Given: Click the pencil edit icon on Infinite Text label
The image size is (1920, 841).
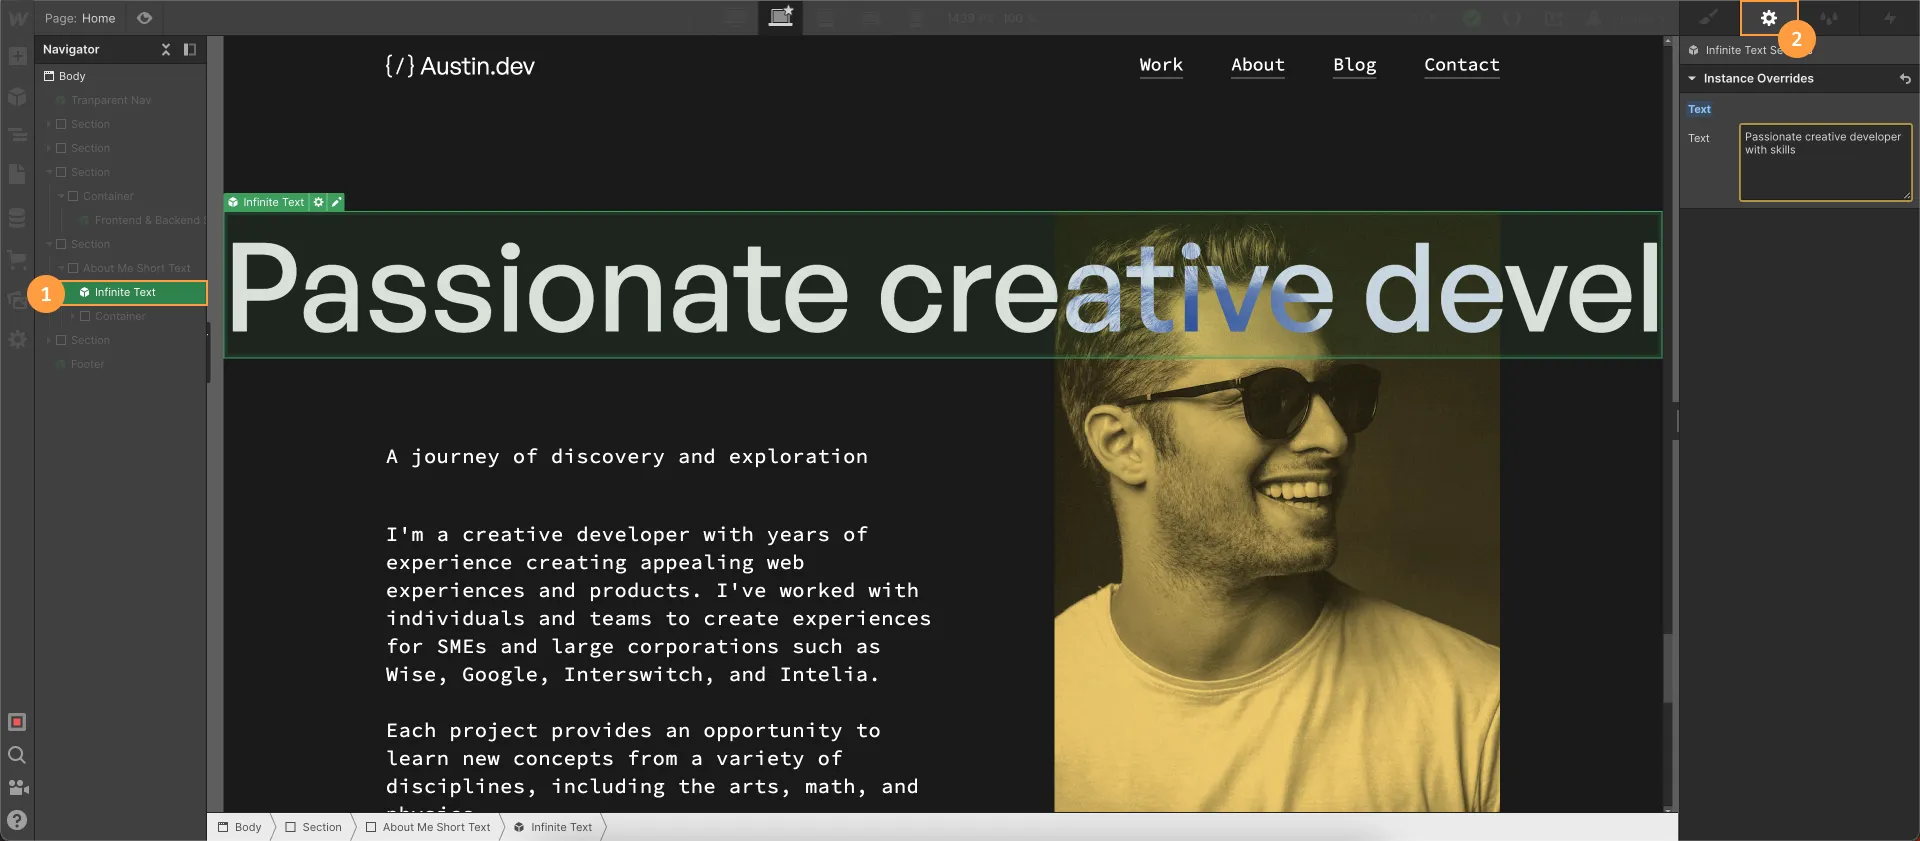Looking at the screenshot, I should (x=337, y=202).
